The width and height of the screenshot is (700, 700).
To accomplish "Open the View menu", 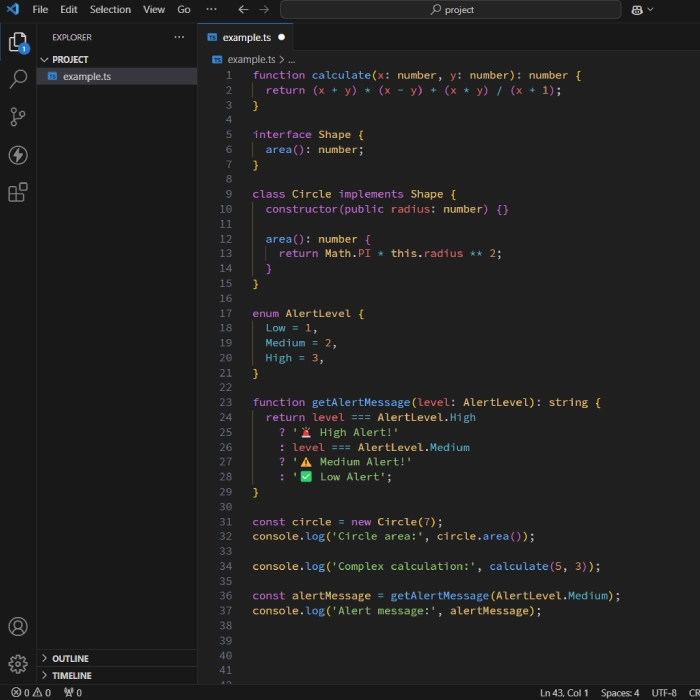I will click(154, 9).
